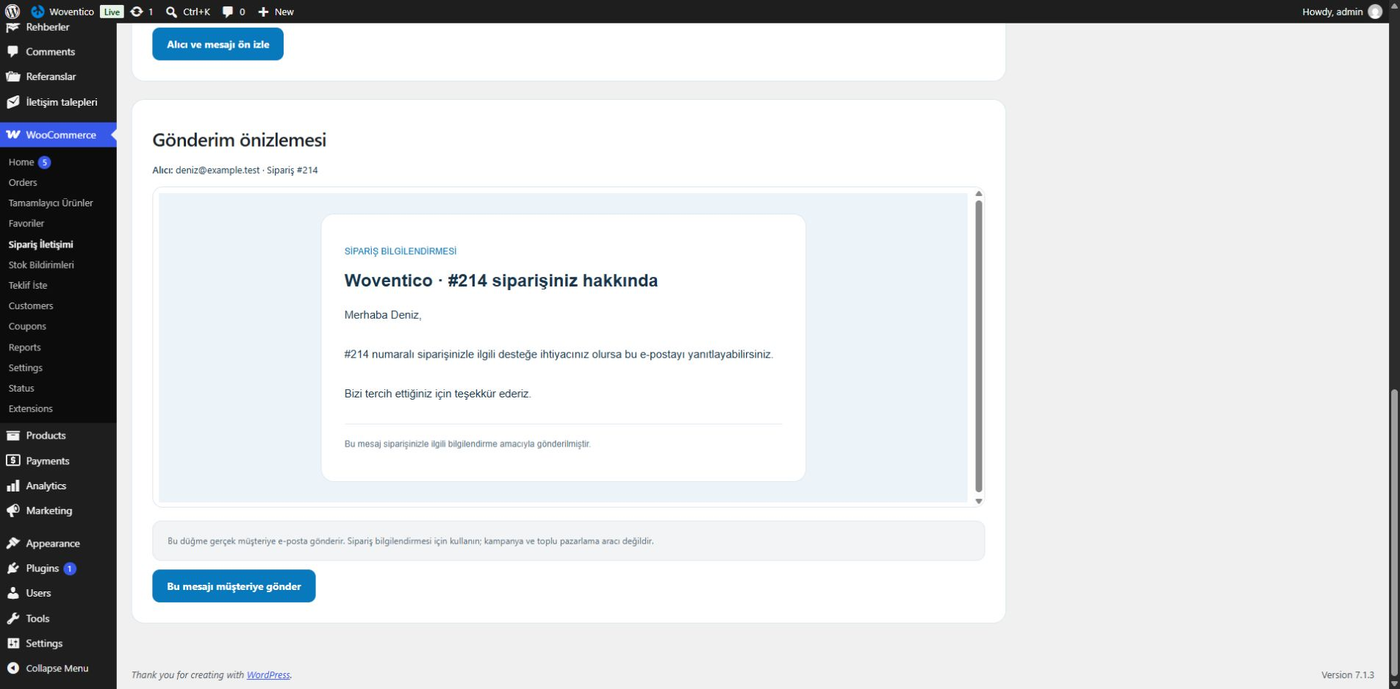Image resolution: width=1400 pixels, height=689 pixels.
Task: Open WooCommerce Home with badge 5
Action: pos(29,162)
